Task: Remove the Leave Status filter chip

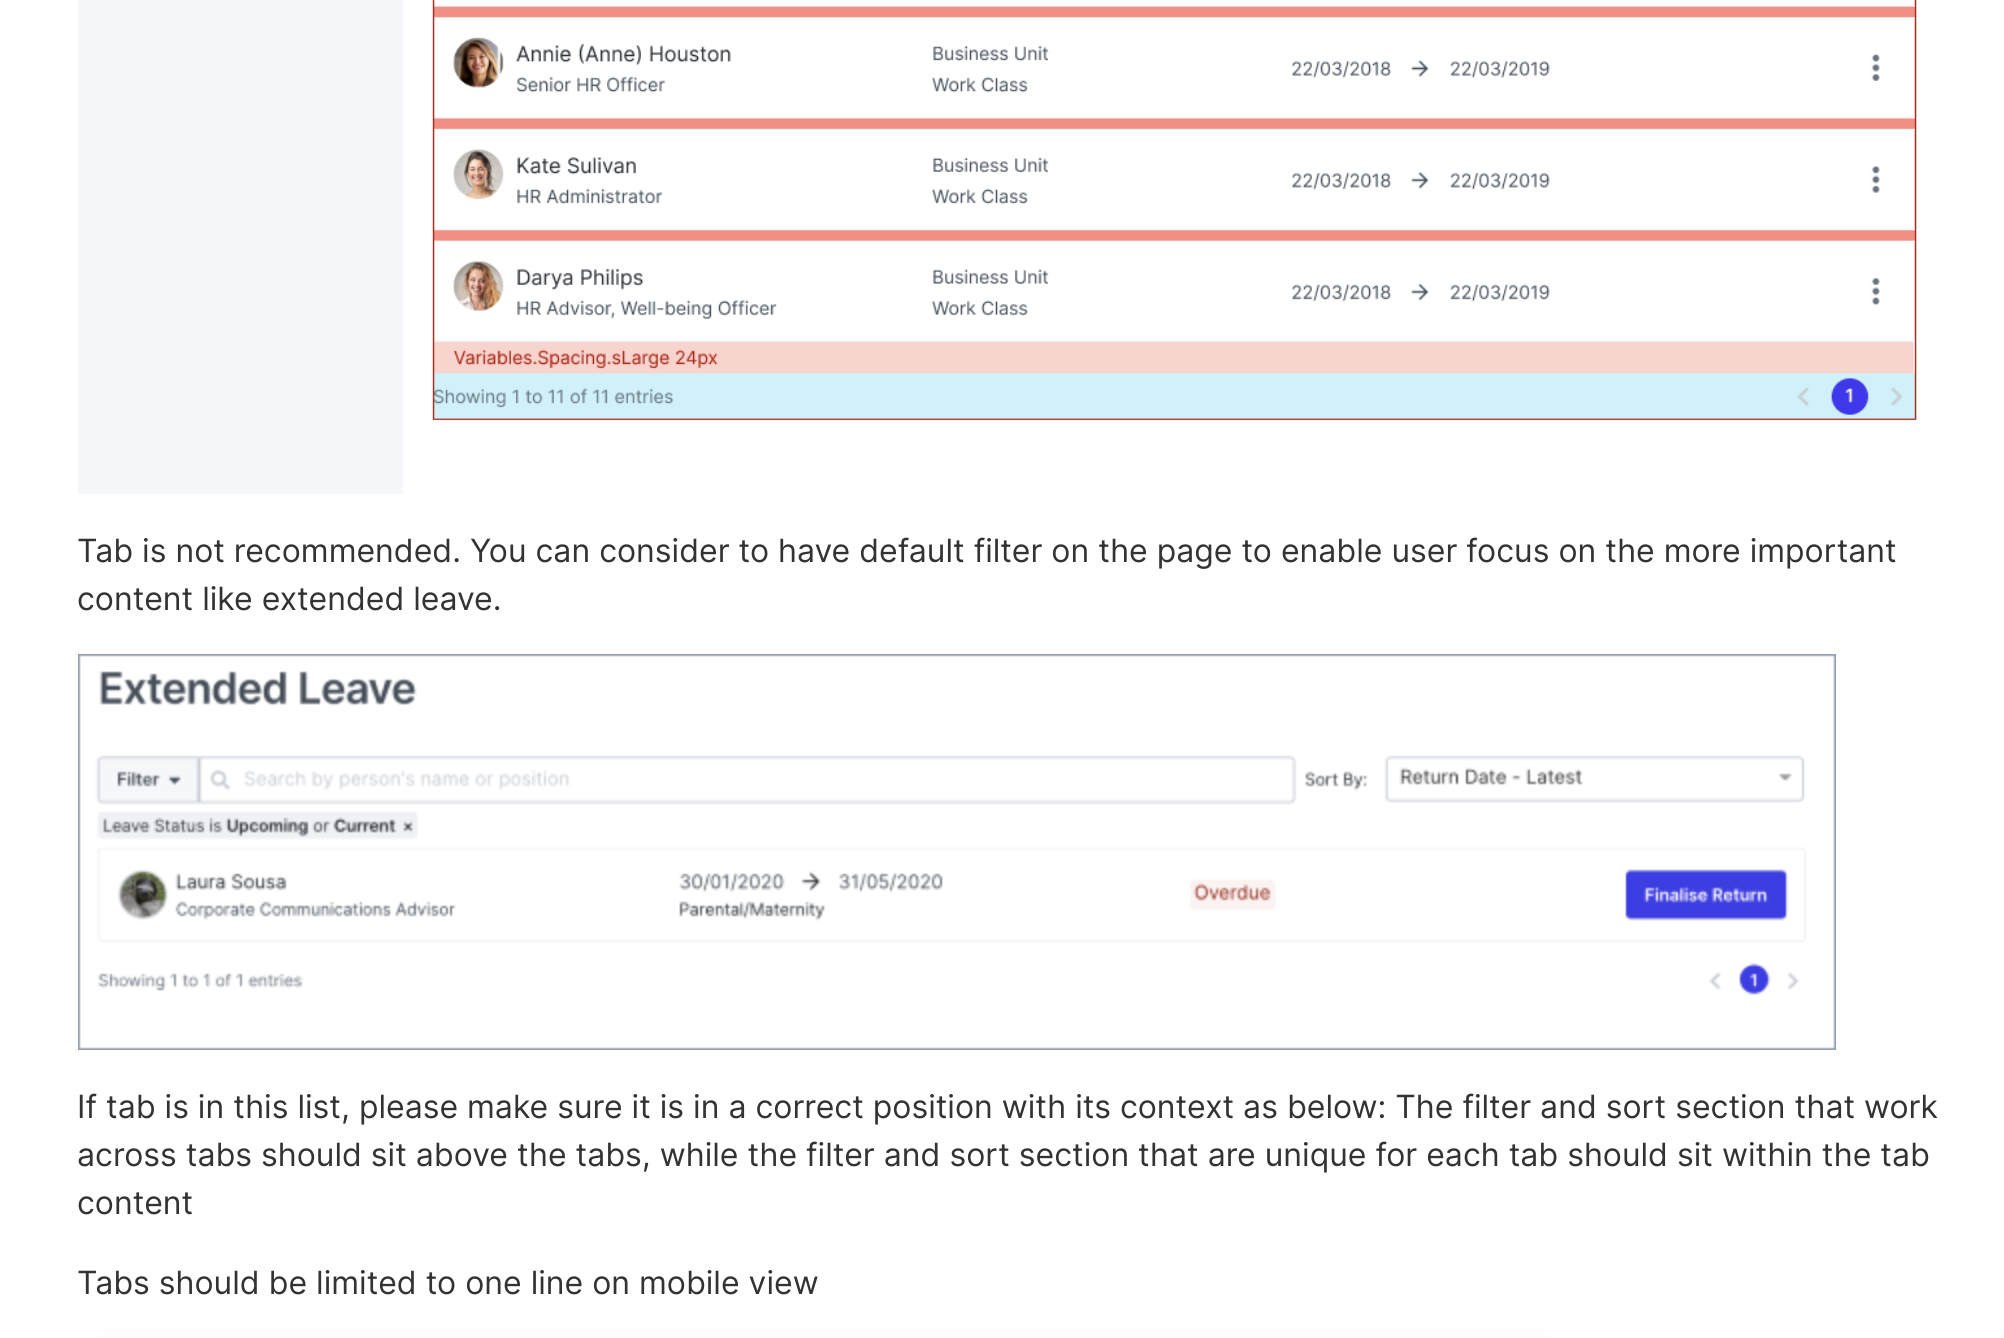Action: [x=408, y=826]
